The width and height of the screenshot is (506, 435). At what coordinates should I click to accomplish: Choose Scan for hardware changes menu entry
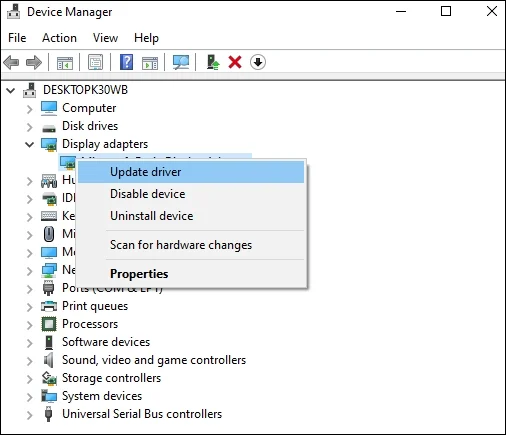pyautogui.click(x=191, y=245)
